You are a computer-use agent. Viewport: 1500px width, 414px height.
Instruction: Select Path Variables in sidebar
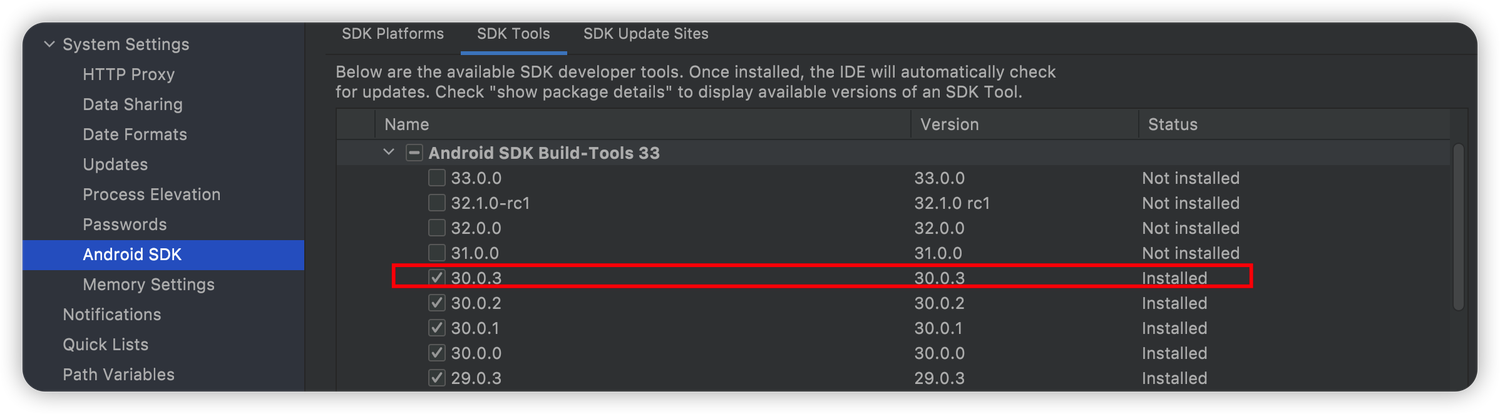[x=118, y=374]
